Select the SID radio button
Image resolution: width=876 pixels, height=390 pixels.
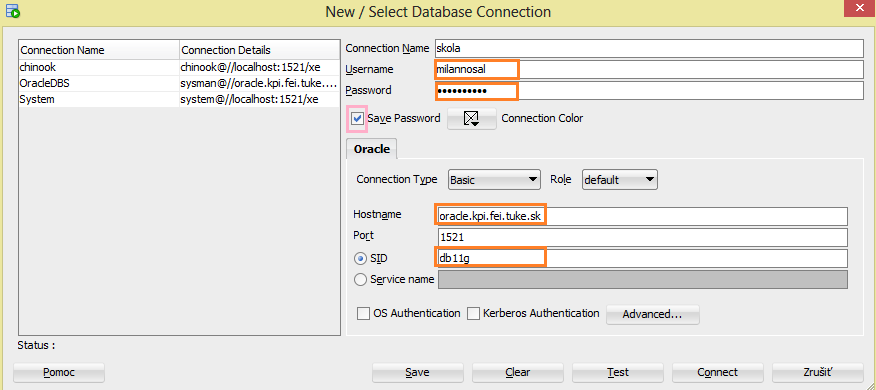(361, 259)
